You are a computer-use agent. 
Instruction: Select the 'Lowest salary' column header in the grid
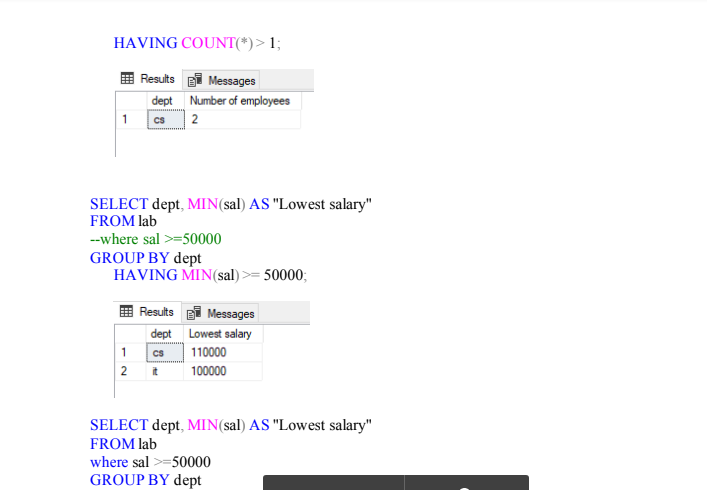(x=223, y=334)
